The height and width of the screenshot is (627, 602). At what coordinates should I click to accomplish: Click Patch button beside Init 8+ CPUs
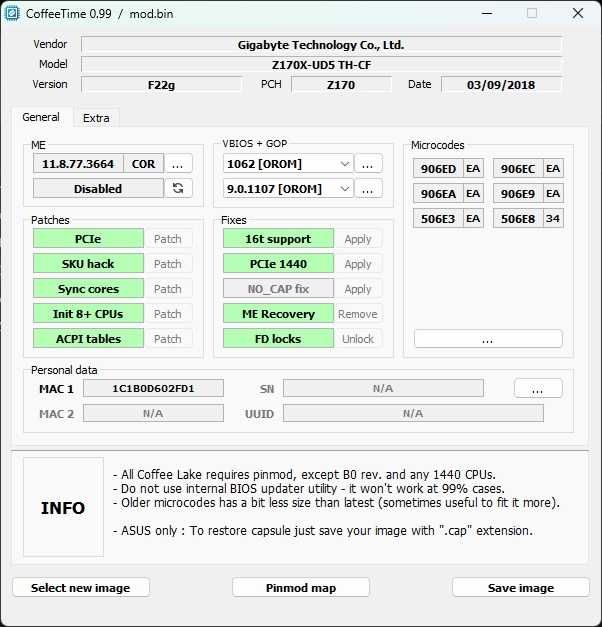pyautogui.click(x=168, y=314)
